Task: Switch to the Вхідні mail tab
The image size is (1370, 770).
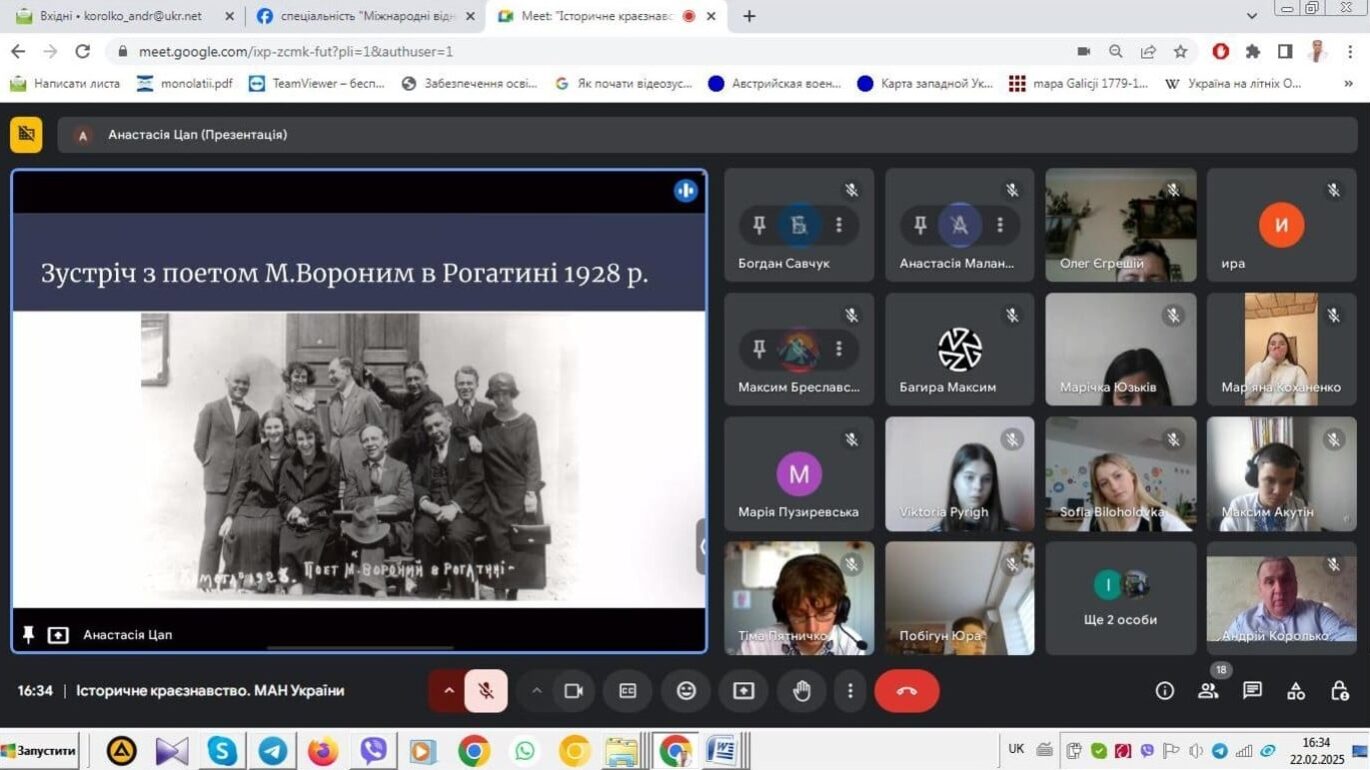Action: [120, 16]
